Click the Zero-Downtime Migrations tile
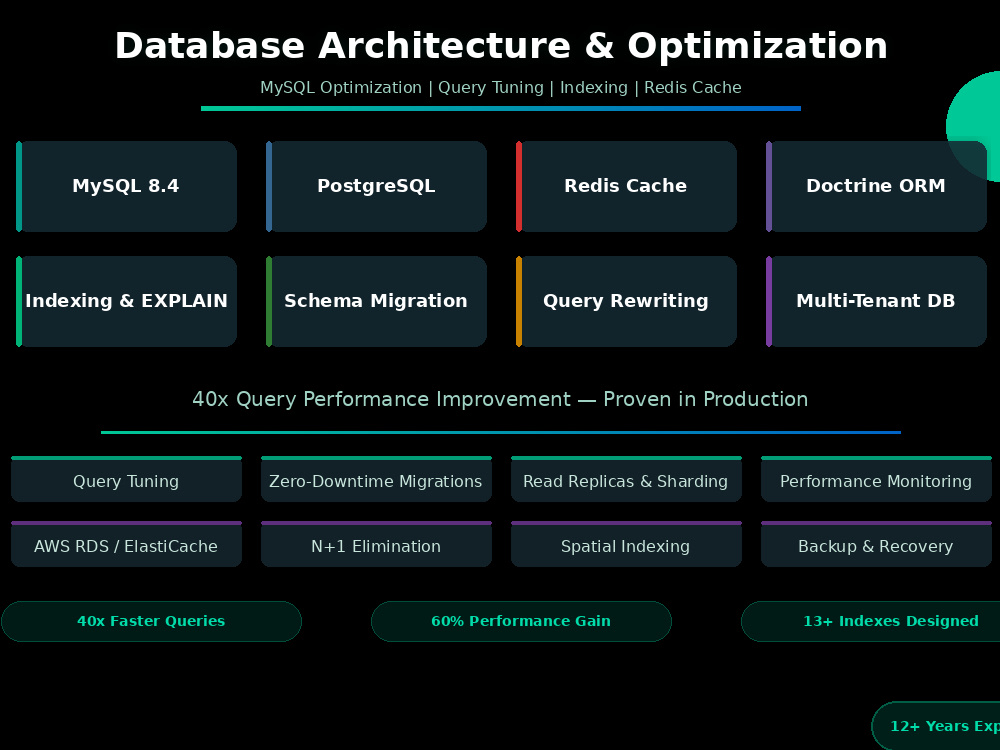The image size is (1000, 750). pyautogui.click(x=376, y=479)
